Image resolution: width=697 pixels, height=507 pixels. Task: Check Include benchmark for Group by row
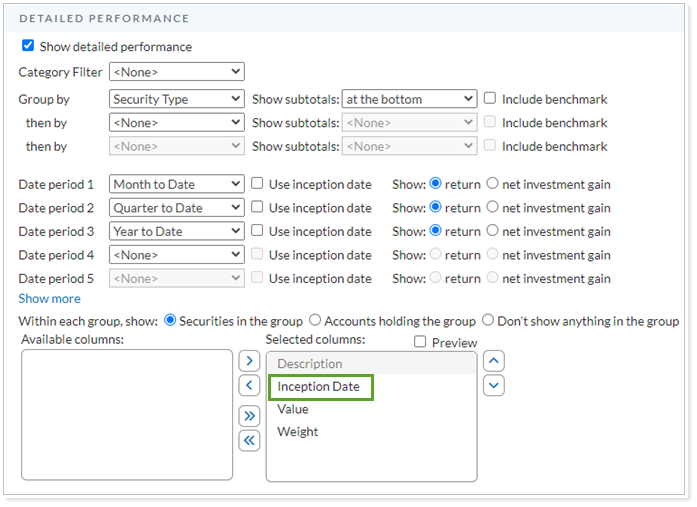[x=490, y=99]
